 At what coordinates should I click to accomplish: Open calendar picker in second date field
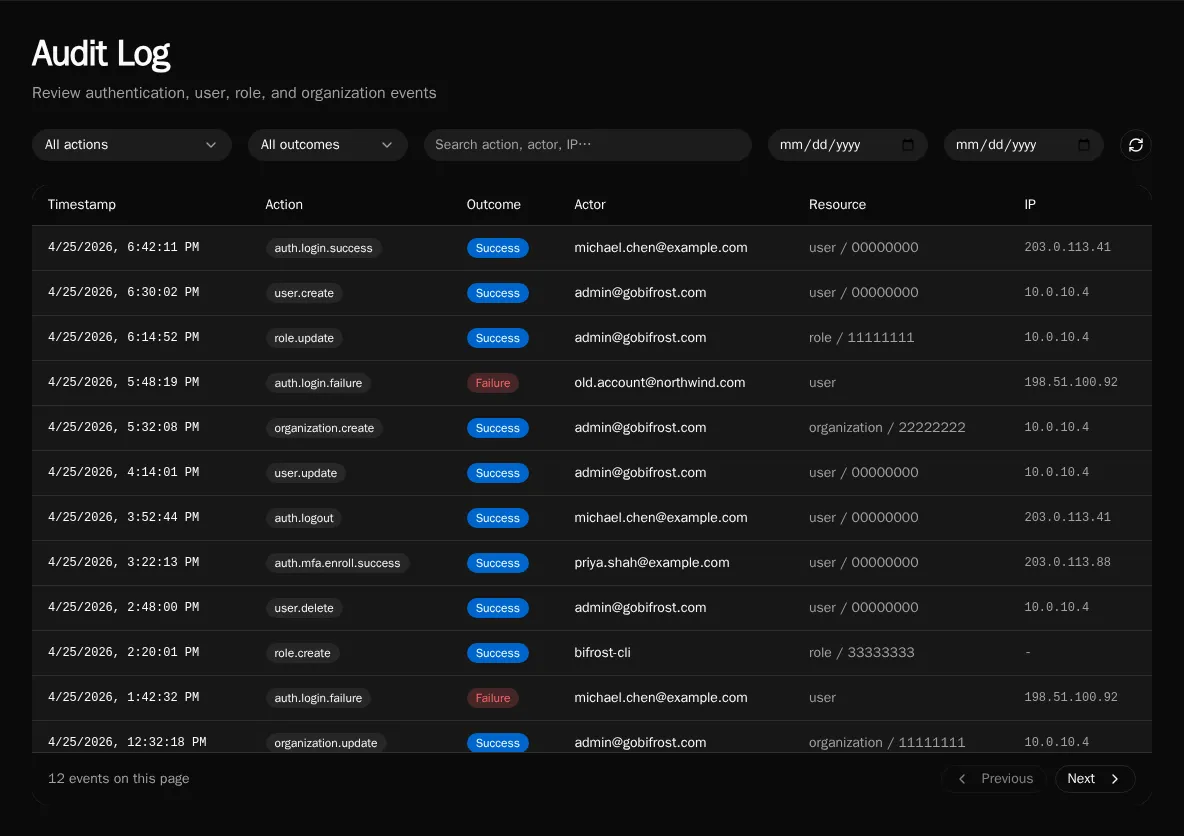[x=1084, y=145]
